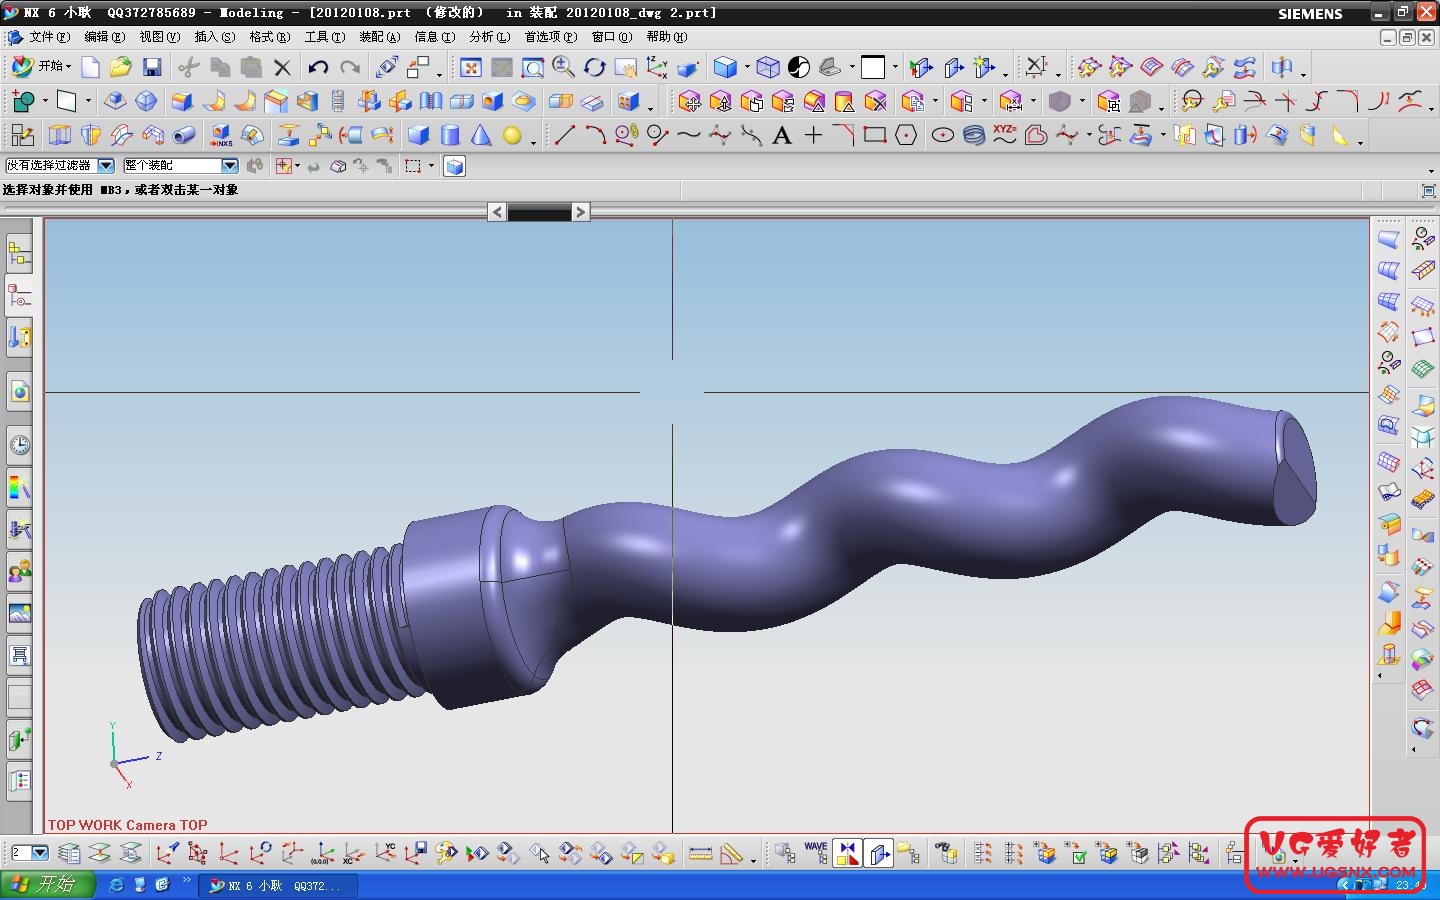
Task: Select the Ellipse curve tool
Action: (x=943, y=135)
